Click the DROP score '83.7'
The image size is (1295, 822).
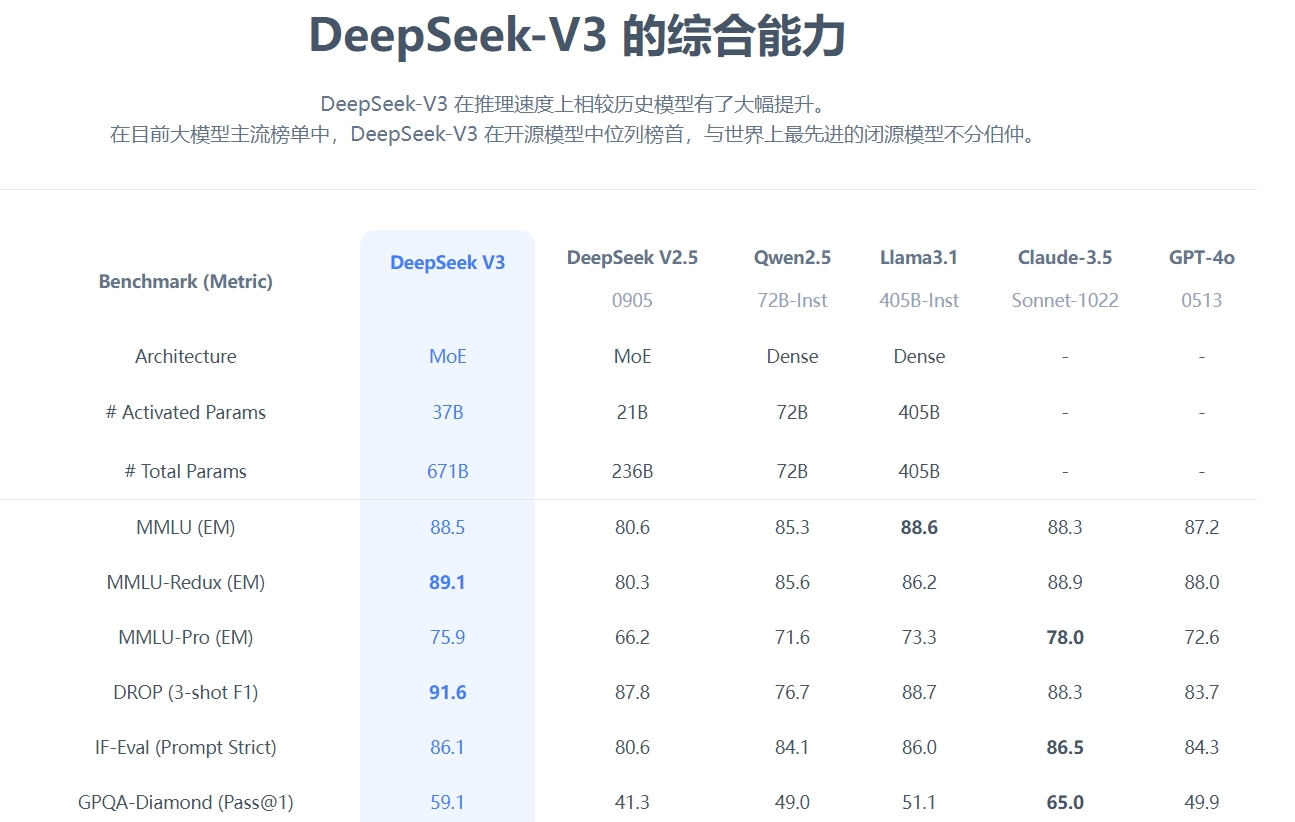pyautogui.click(x=1202, y=692)
